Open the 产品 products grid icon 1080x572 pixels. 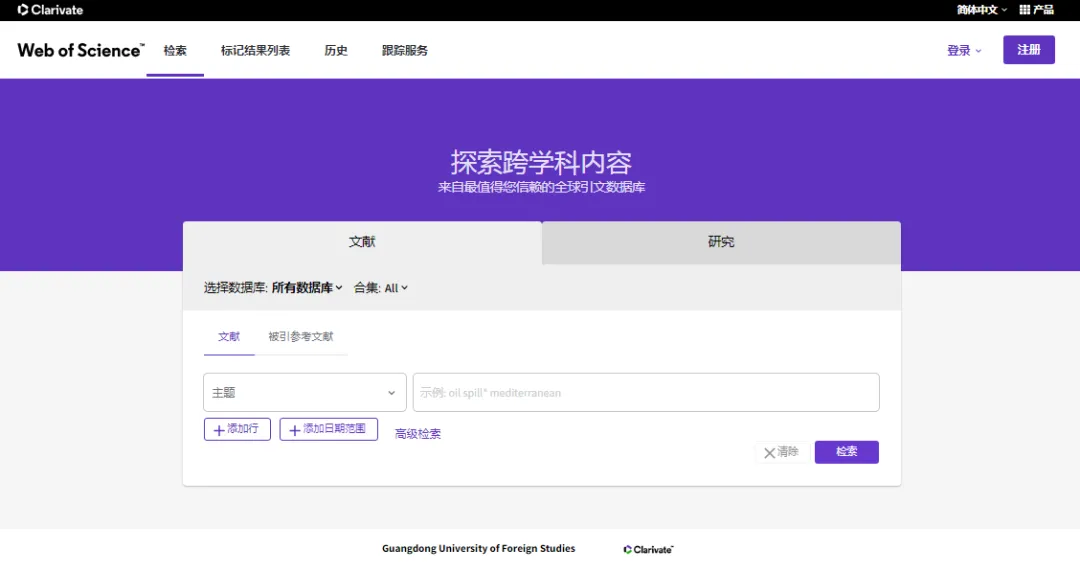point(1024,10)
